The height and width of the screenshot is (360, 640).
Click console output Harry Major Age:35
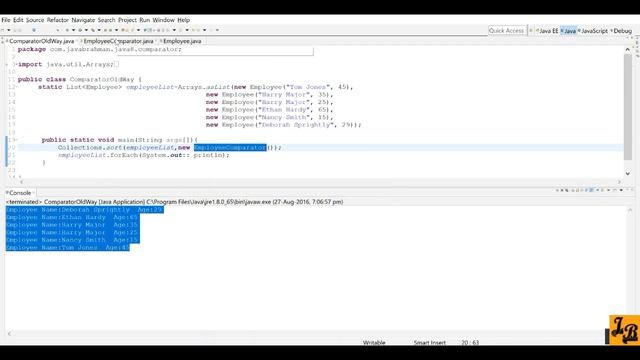coord(72,225)
